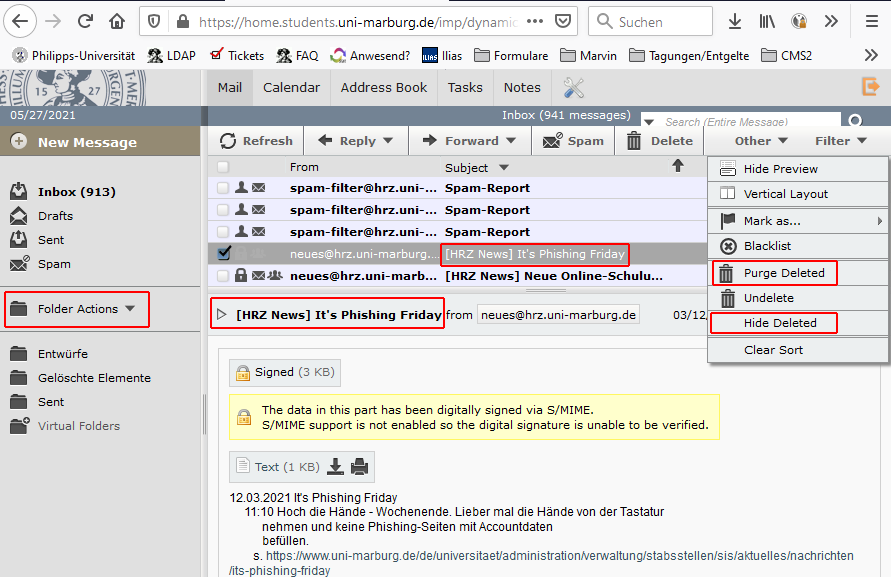Screen dimensions: 891x577
Task: Open preferences wrench-and-screwdriver icon
Action: click(573, 88)
